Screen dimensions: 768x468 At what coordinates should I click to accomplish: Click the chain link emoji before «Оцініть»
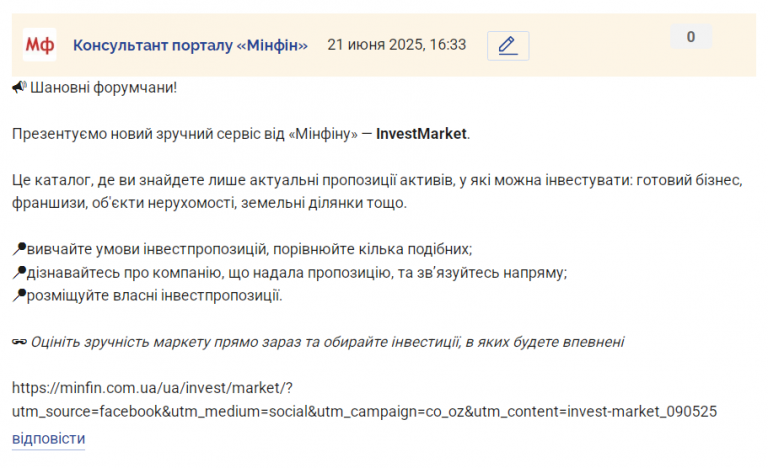tap(20, 342)
